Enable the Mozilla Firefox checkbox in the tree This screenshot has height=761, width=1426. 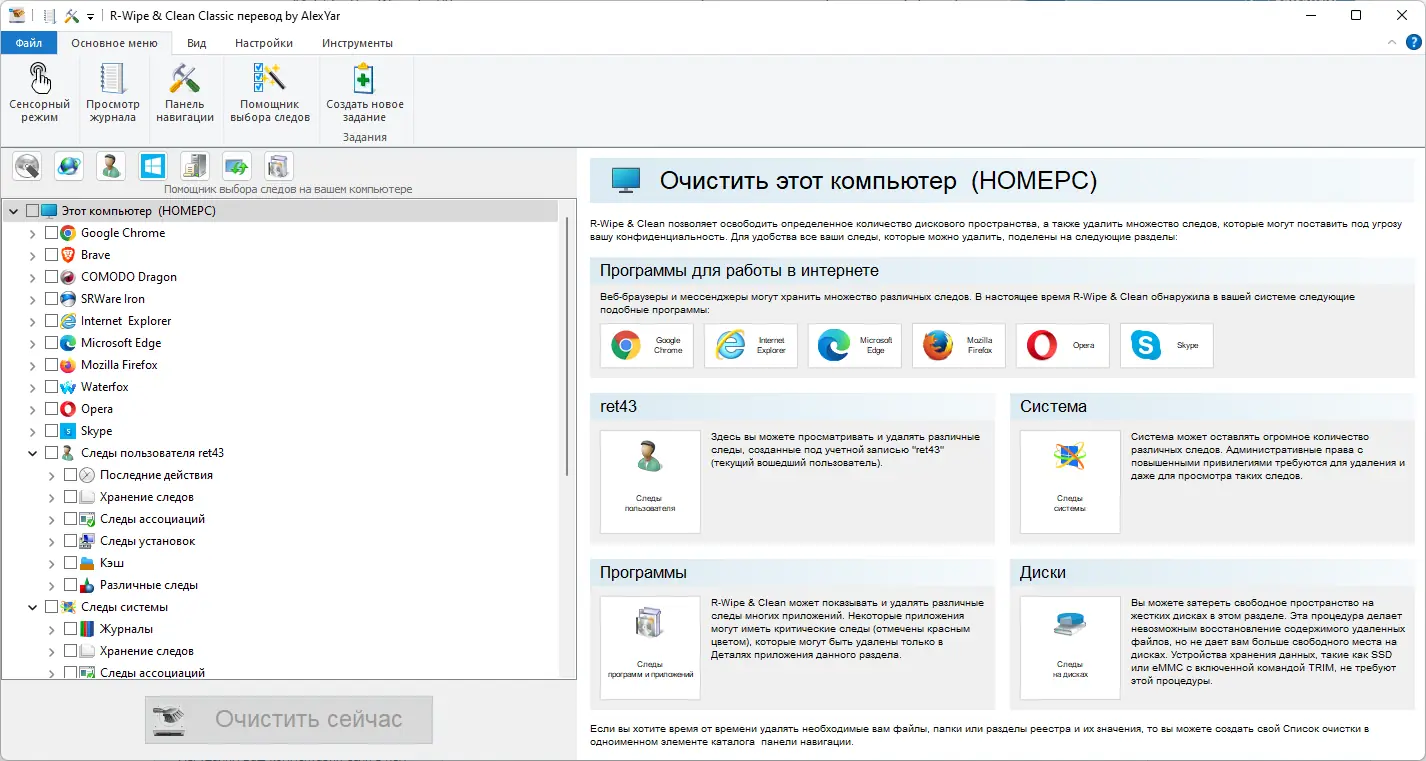pyautogui.click(x=51, y=365)
